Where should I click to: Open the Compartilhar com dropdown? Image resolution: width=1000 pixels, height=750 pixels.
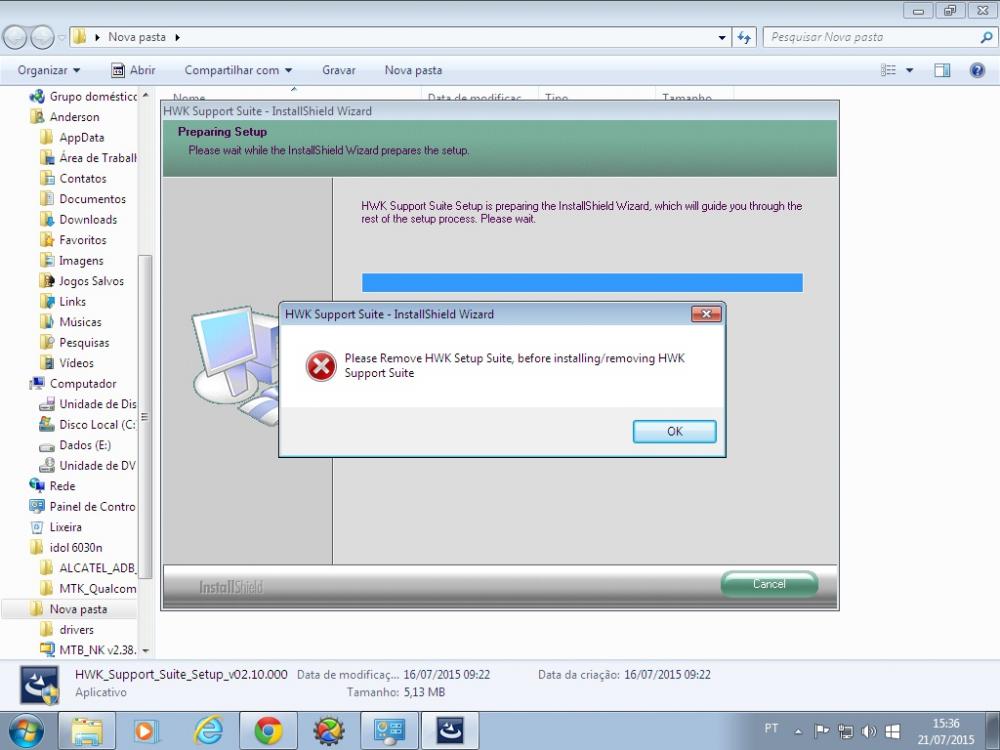coord(238,70)
